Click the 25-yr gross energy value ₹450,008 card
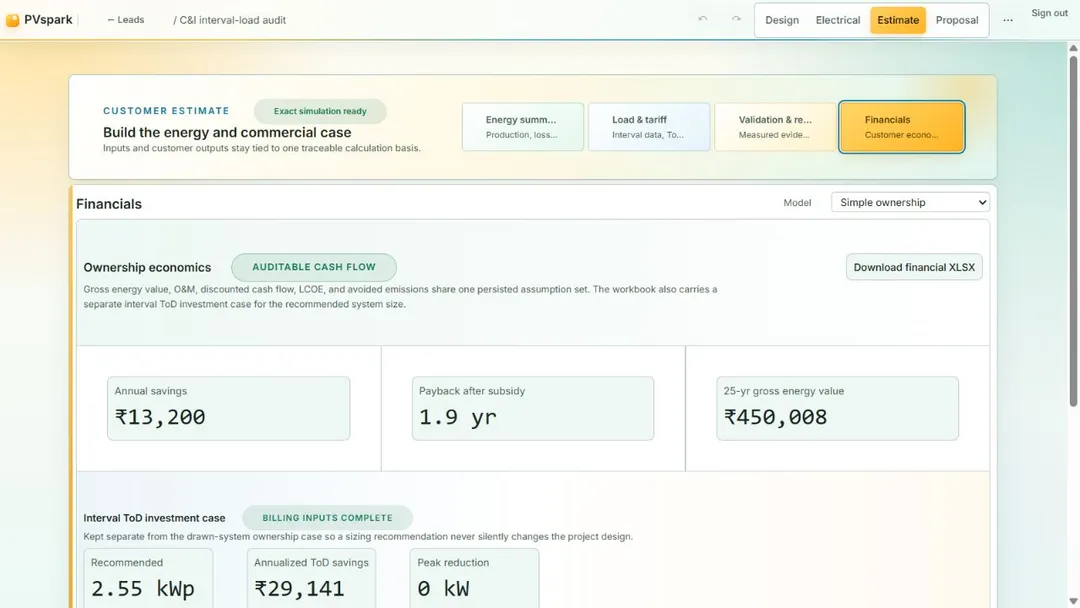This screenshot has width=1080, height=608. [x=838, y=408]
